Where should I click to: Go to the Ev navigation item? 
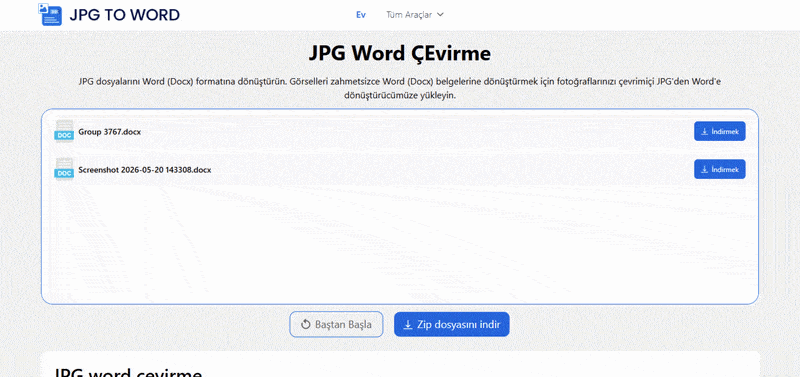pyautogui.click(x=361, y=15)
